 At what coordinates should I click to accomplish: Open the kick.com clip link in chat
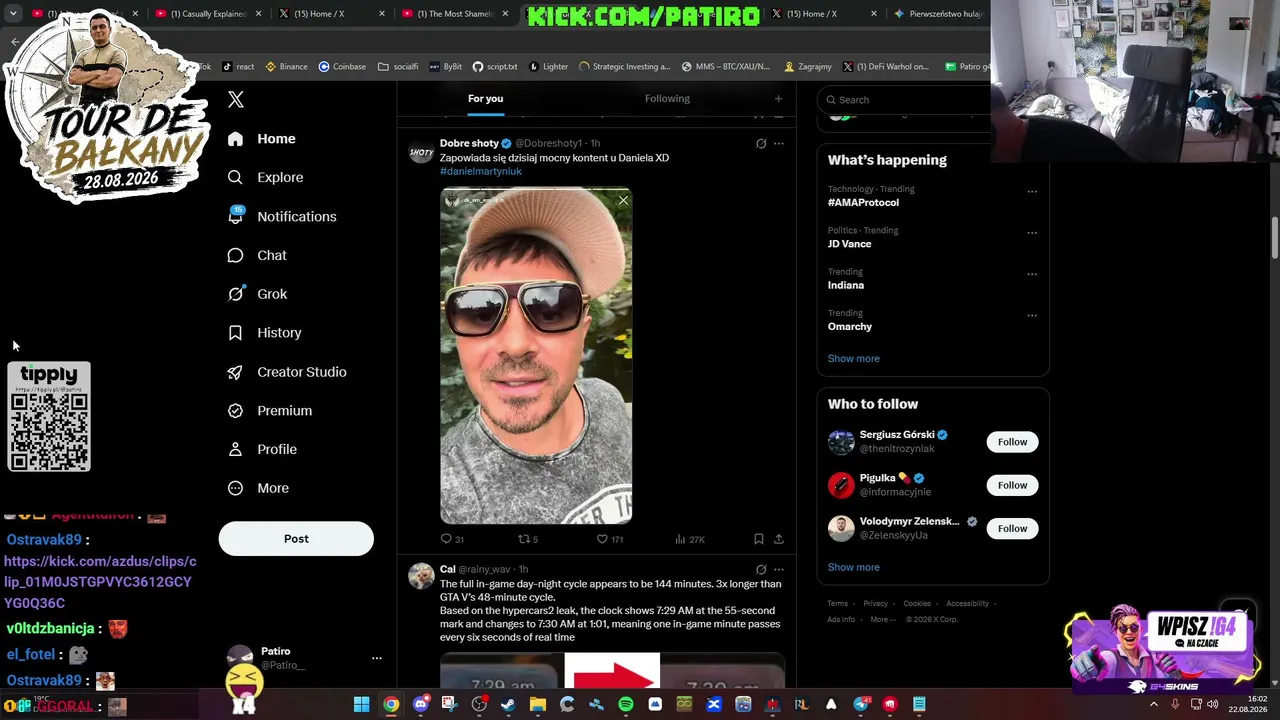point(100,582)
